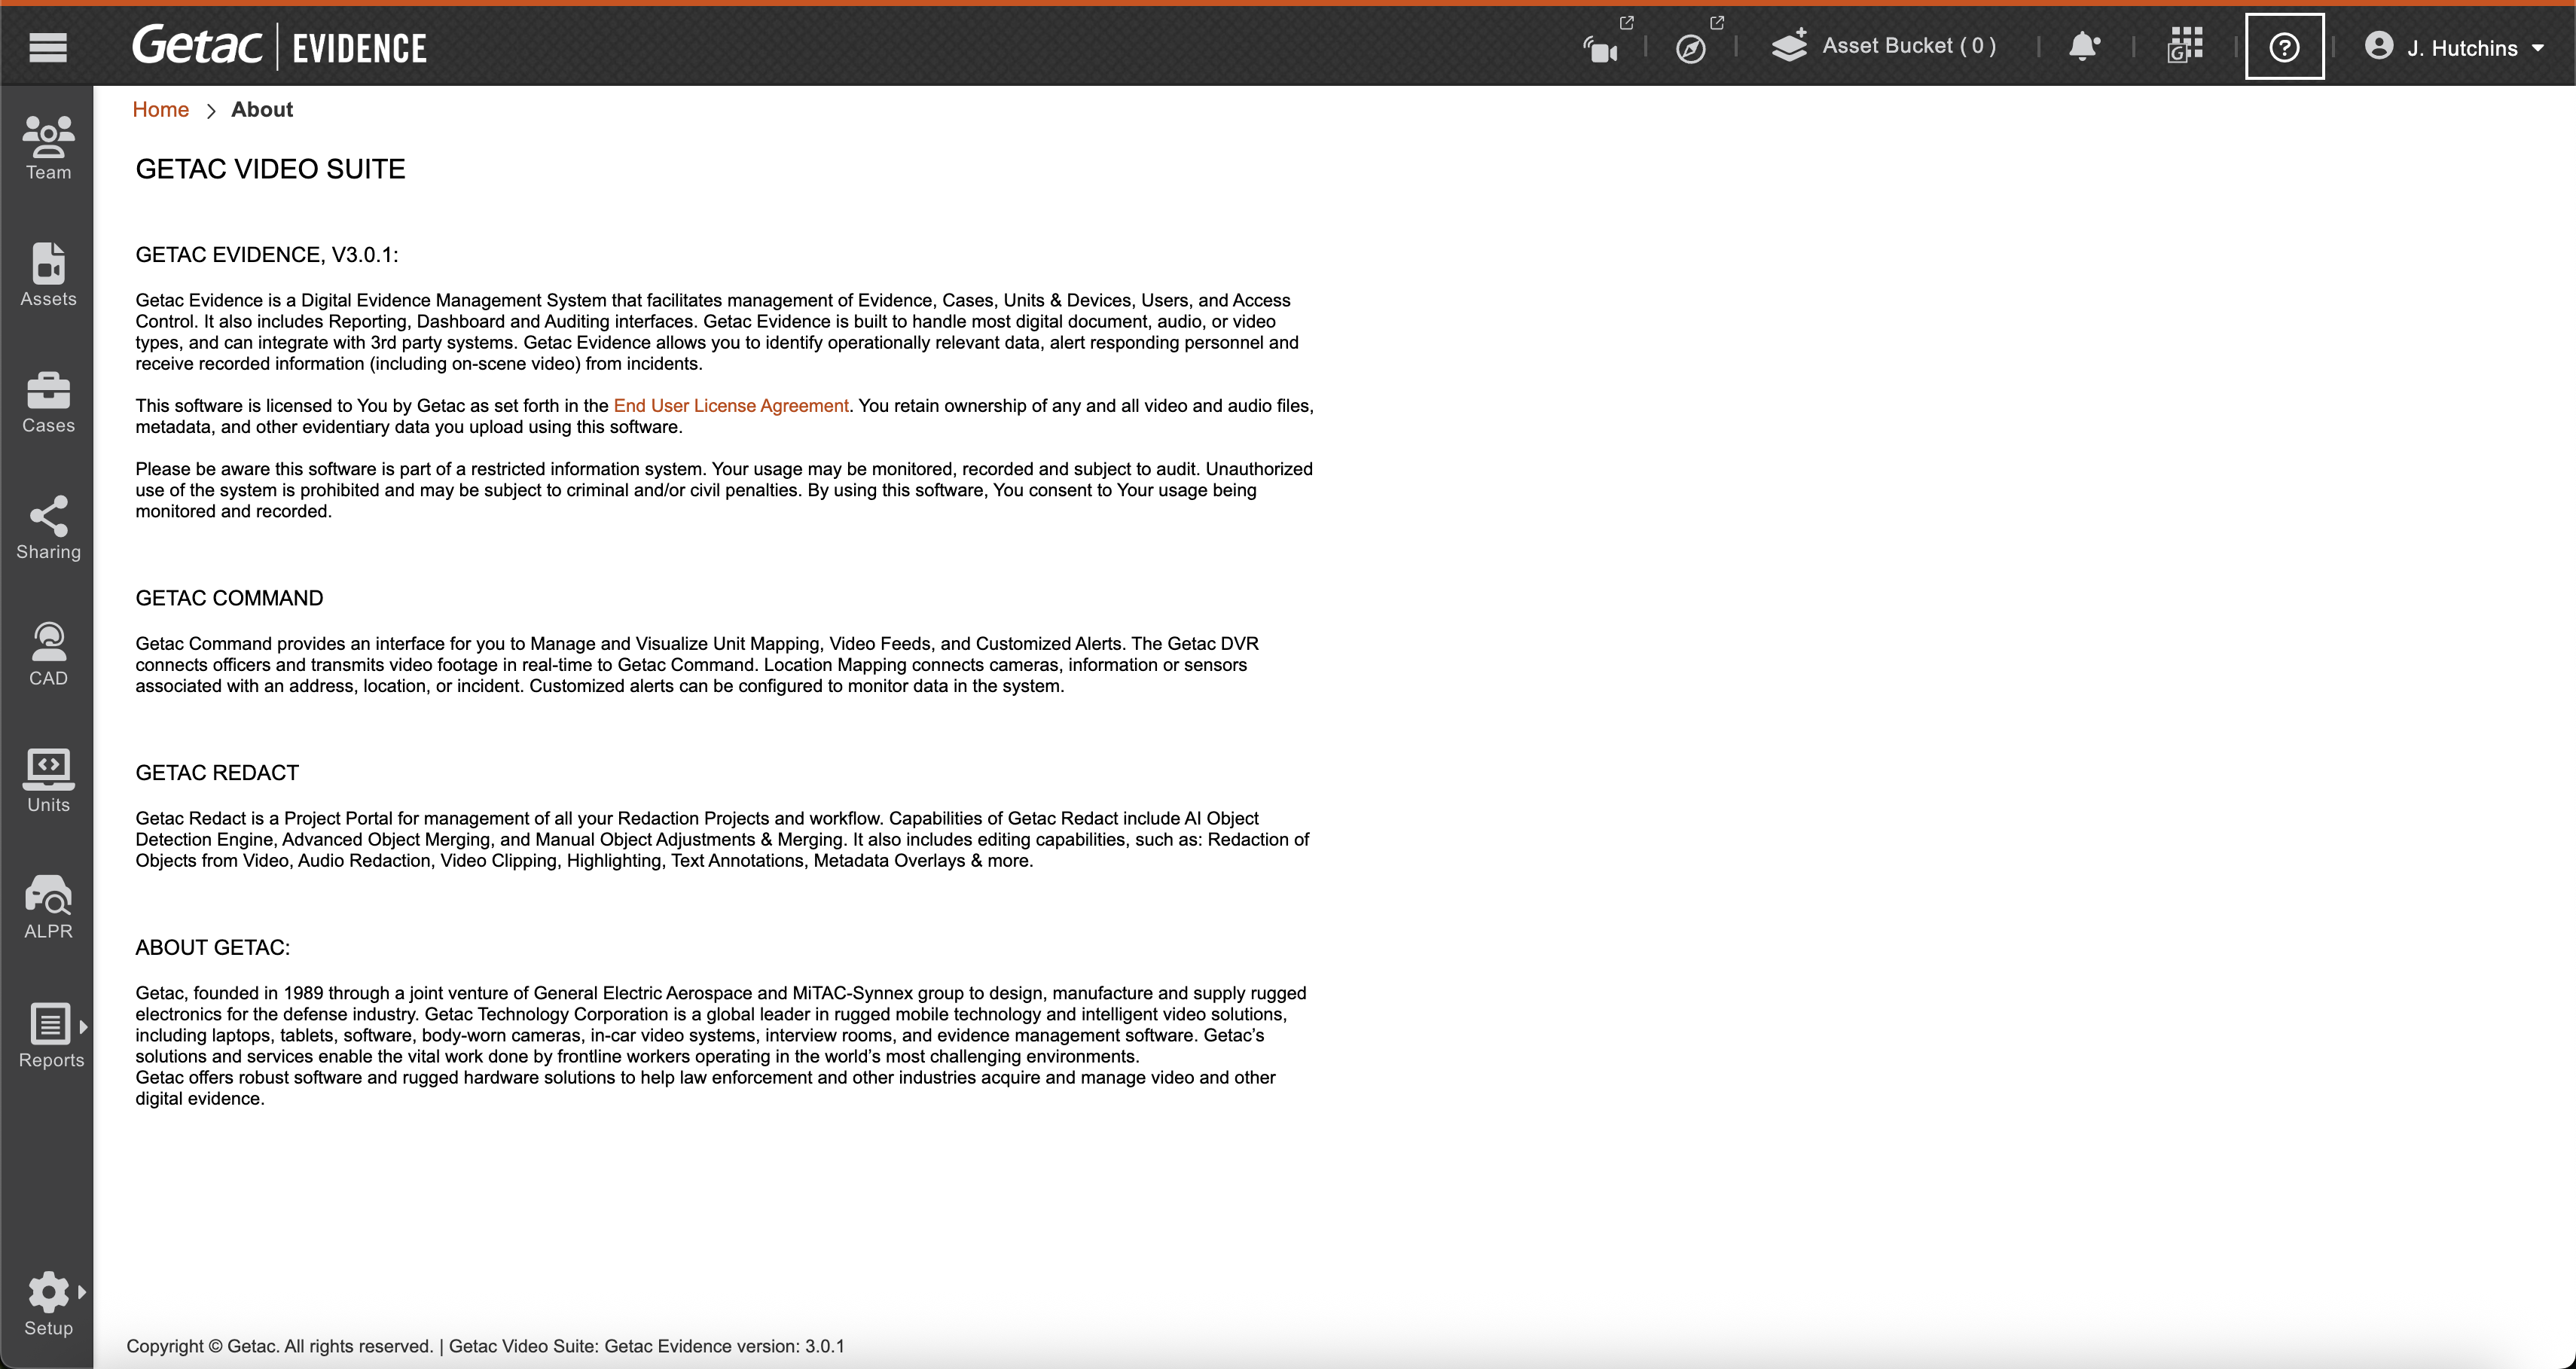Expand the Reports submenu arrow
Viewport: 2576px width, 1369px height.
pyautogui.click(x=83, y=1026)
